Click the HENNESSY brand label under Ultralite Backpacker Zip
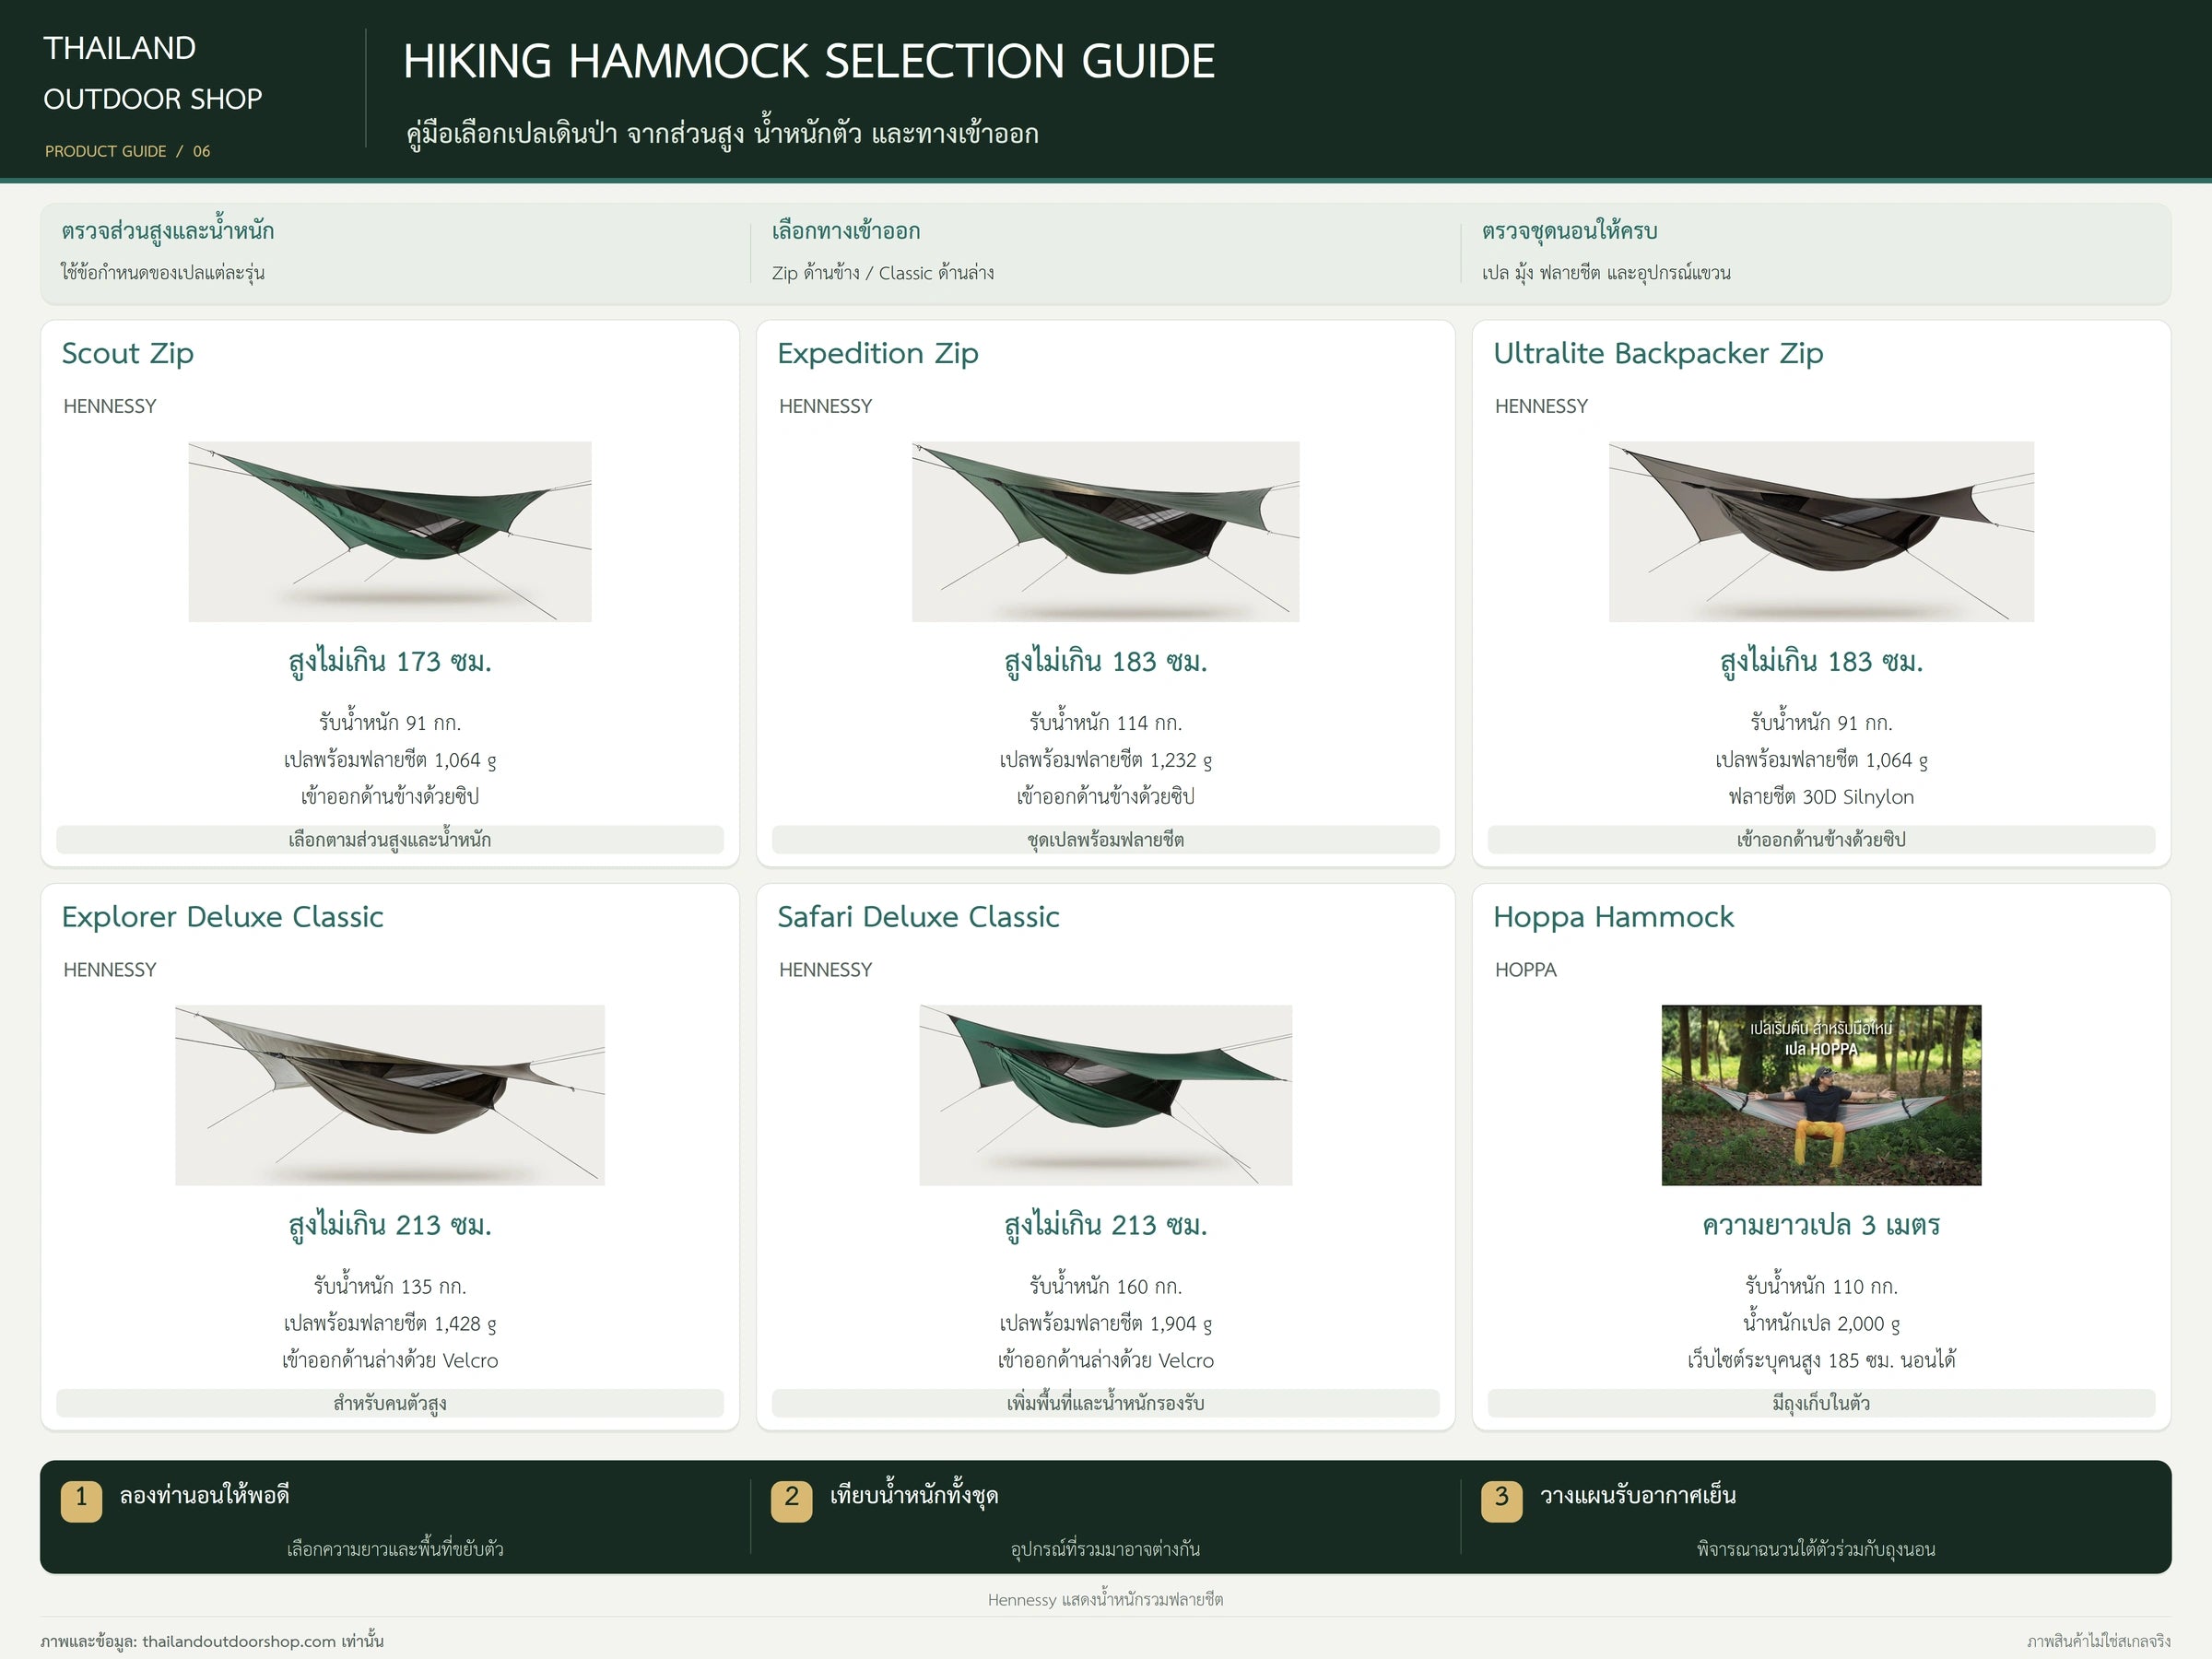Image resolution: width=2212 pixels, height=1659 pixels. 1542,406
